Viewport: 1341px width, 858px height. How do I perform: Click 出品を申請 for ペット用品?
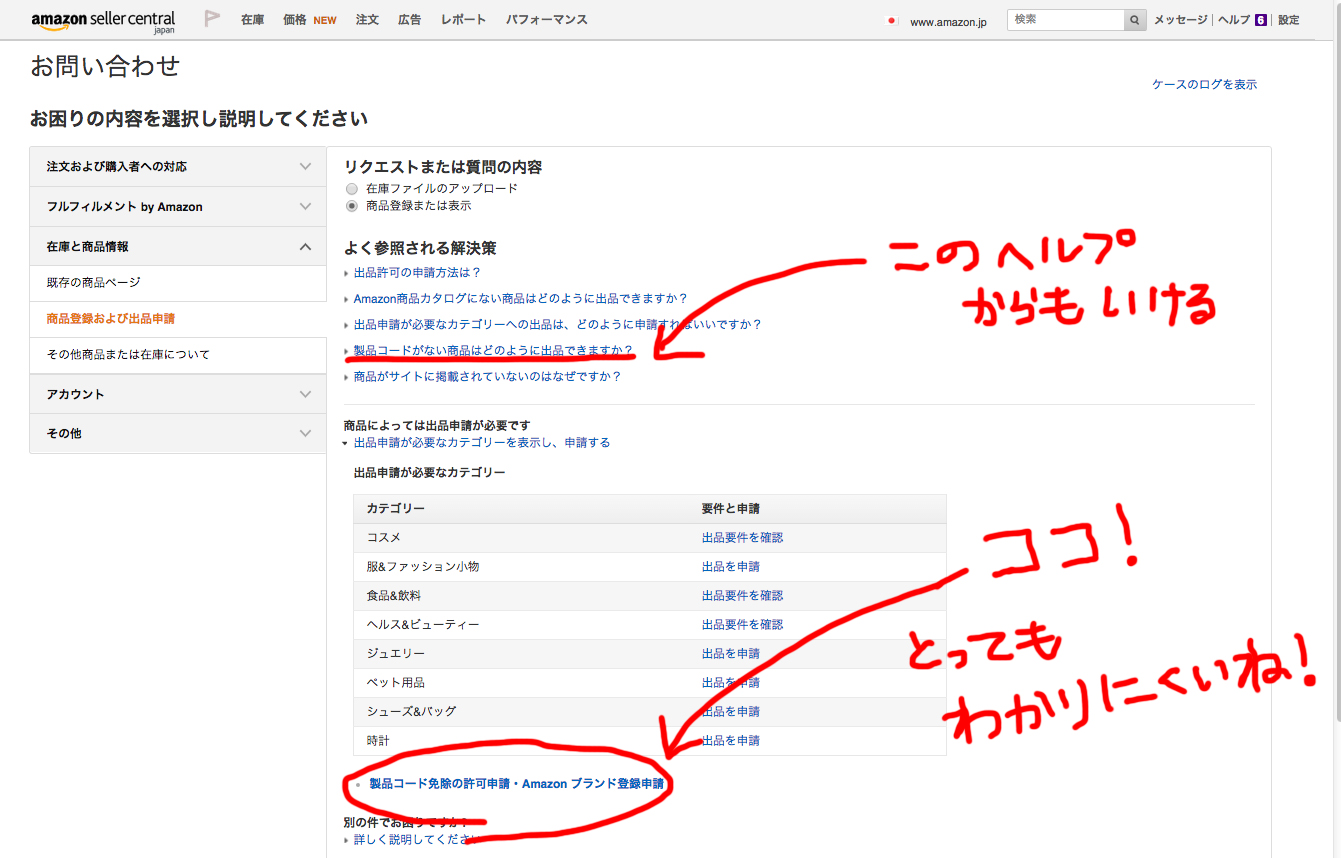[x=730, y=682]
